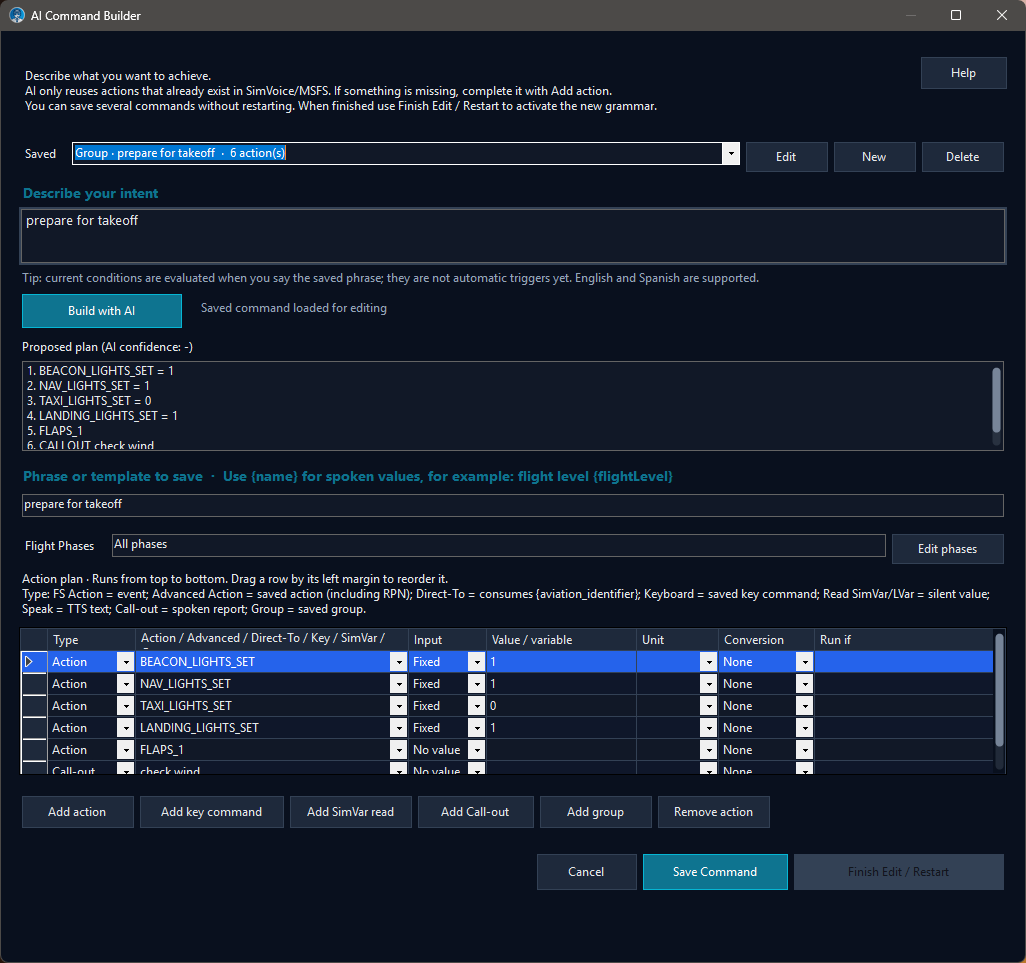Click the Value / variable column header
This screenshot has width=1026, height=963.
pyautogui.click(x=561, y=640)
